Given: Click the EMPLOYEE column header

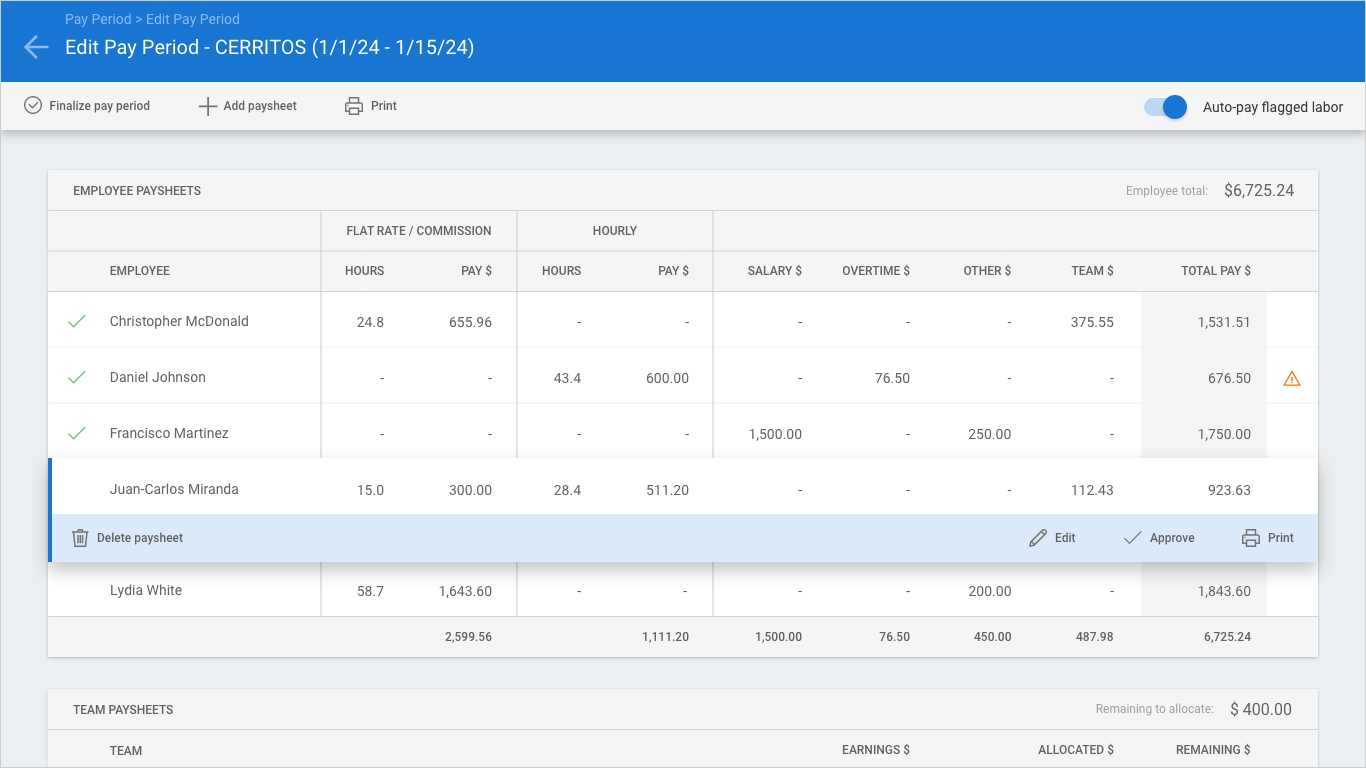Looking at the screenshot, I should point(140,271).
